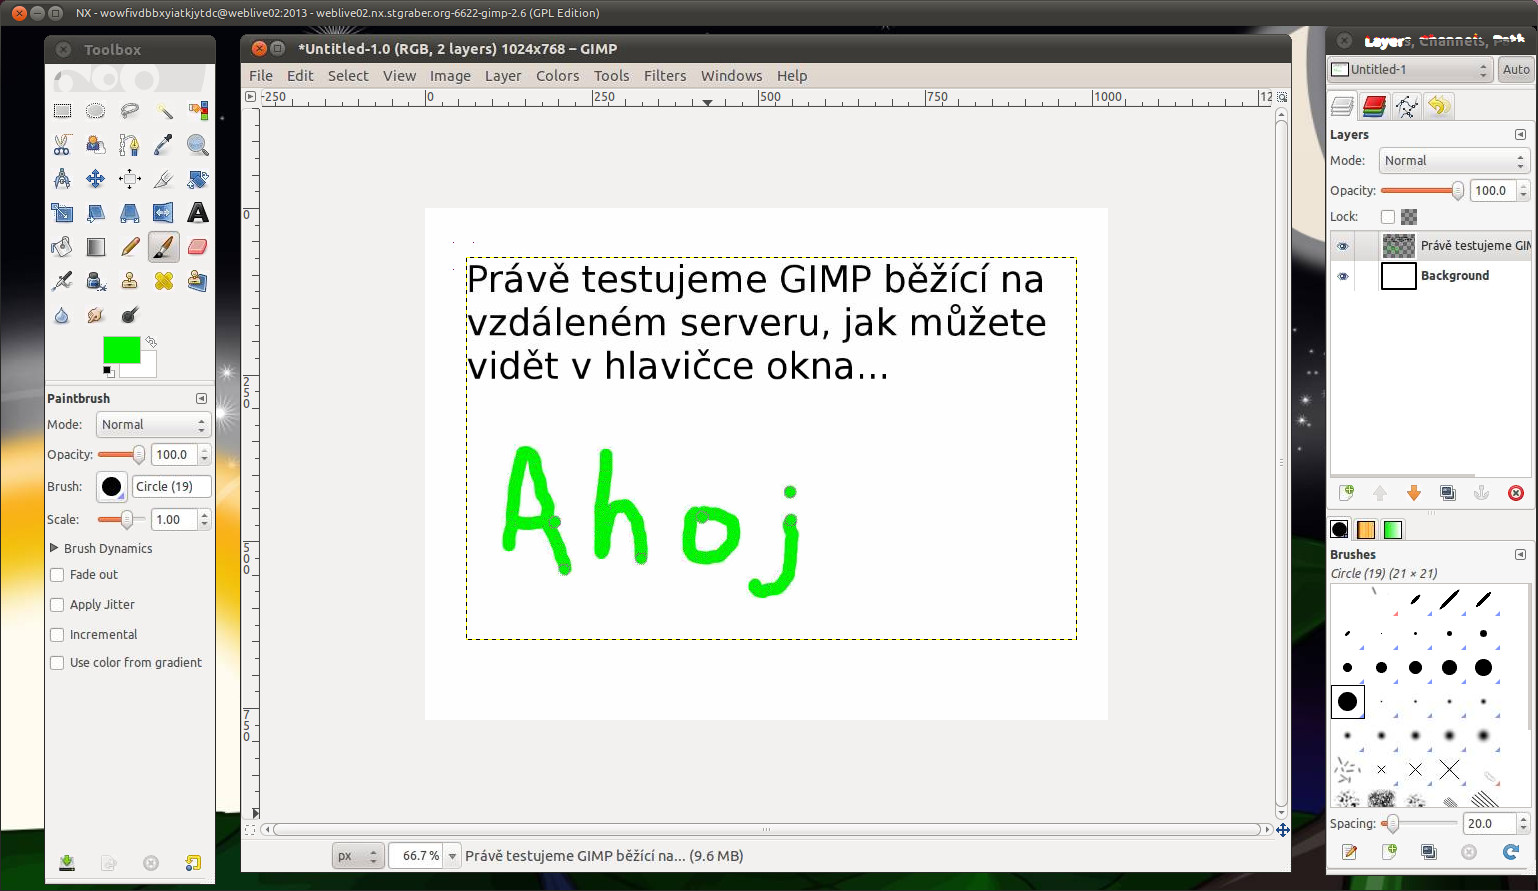Click the new layer icon in Layers panel
This screenshot has width=1538, height=891.
(1347, 492)
